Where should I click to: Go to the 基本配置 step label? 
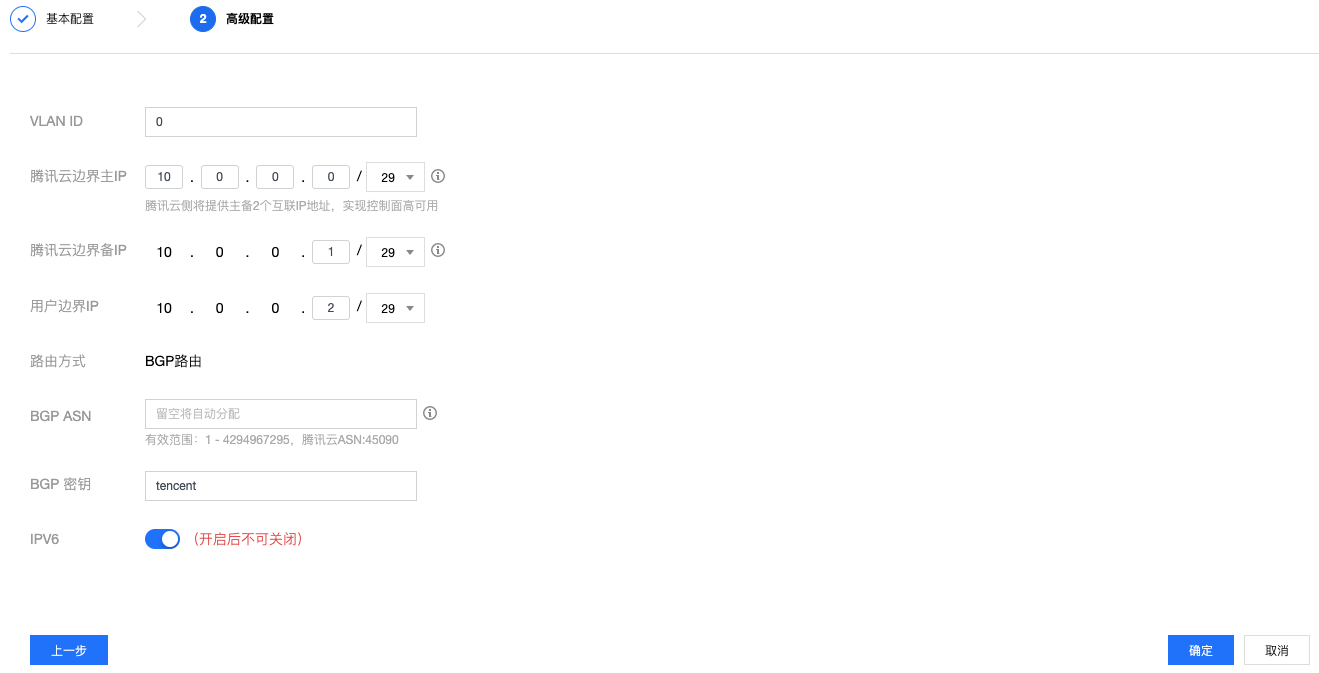pos(70,19)
